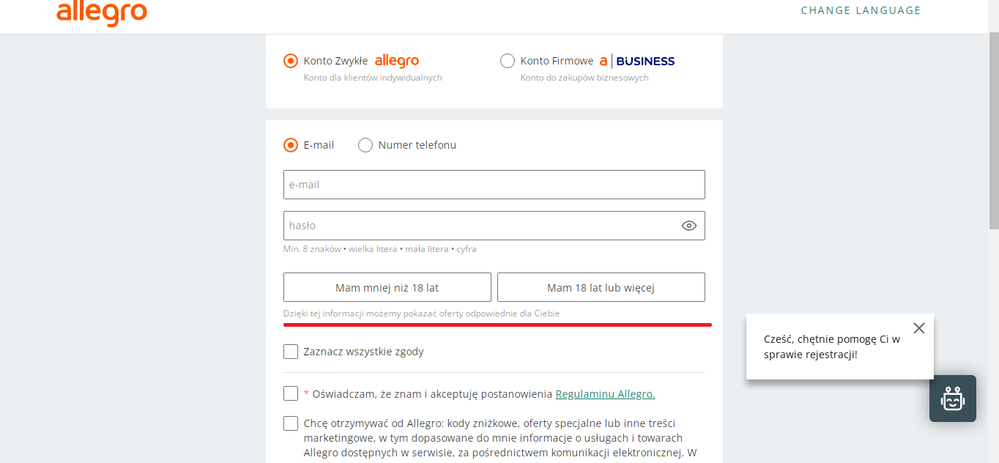Tick the marketing offers consent checkbox
999x463 pixels.
tap(291, 423)
